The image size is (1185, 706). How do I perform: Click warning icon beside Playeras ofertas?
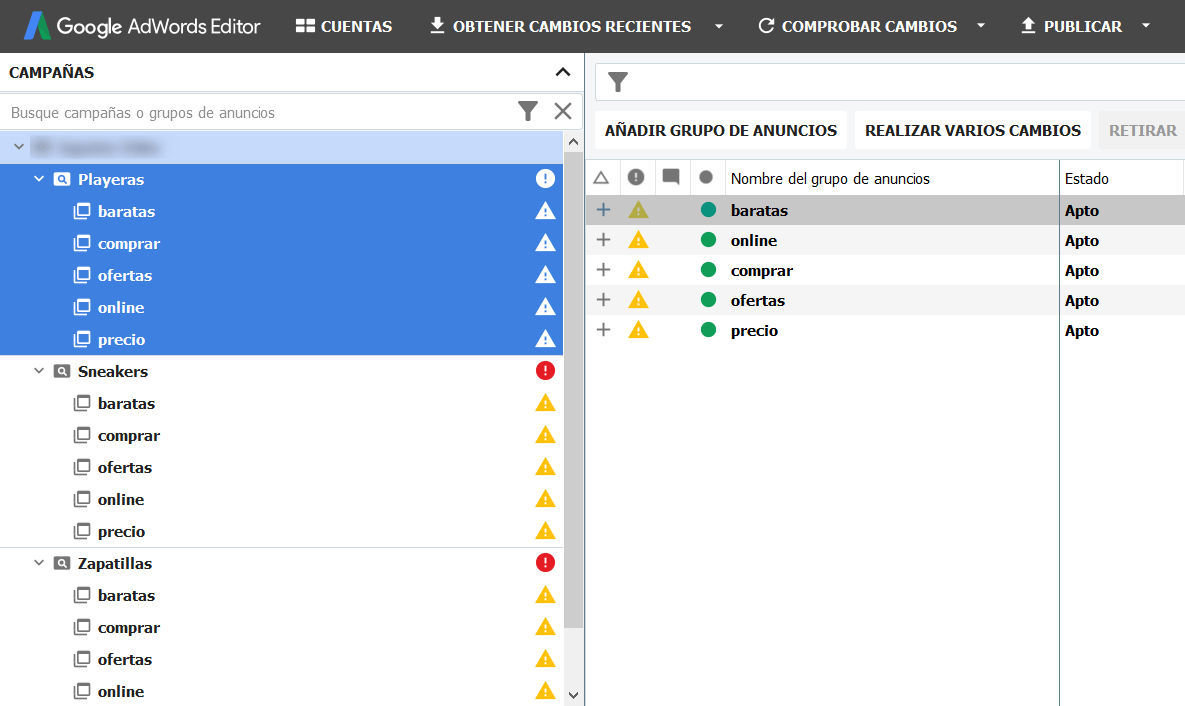[545, 274]
